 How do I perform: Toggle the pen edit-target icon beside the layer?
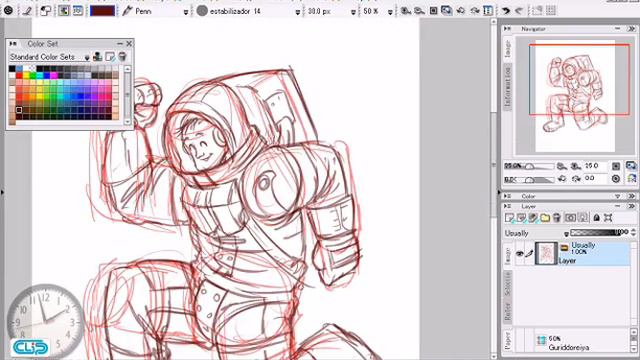tap(529, 254)
